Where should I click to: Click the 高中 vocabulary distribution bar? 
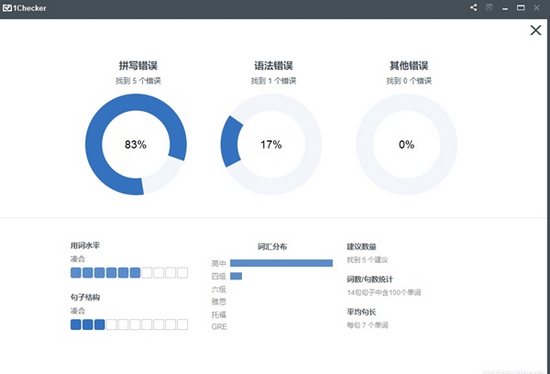[281, 263]
